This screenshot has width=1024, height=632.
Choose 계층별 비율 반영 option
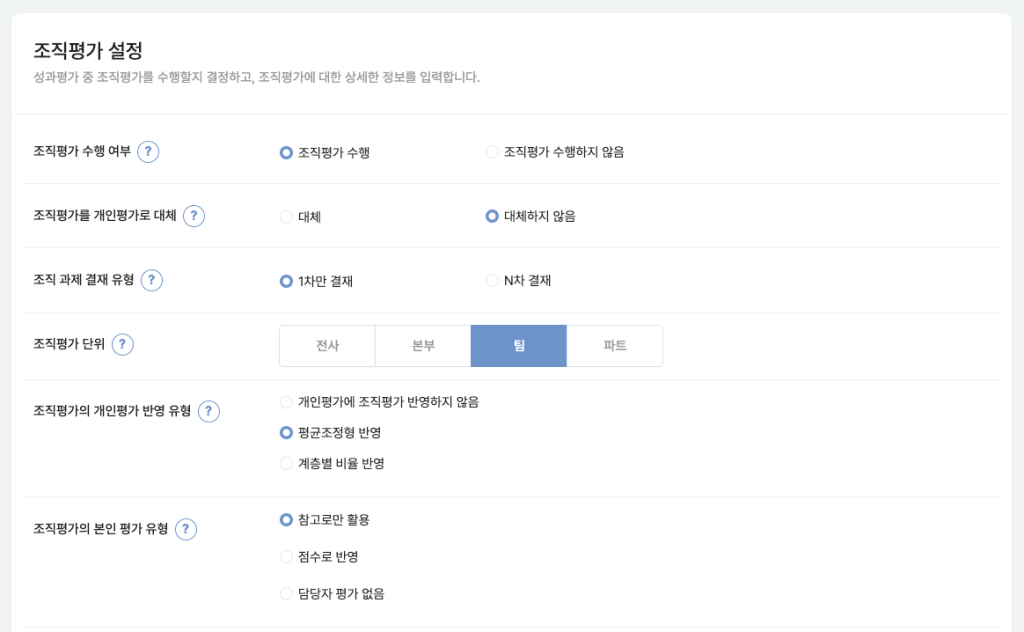332,464
